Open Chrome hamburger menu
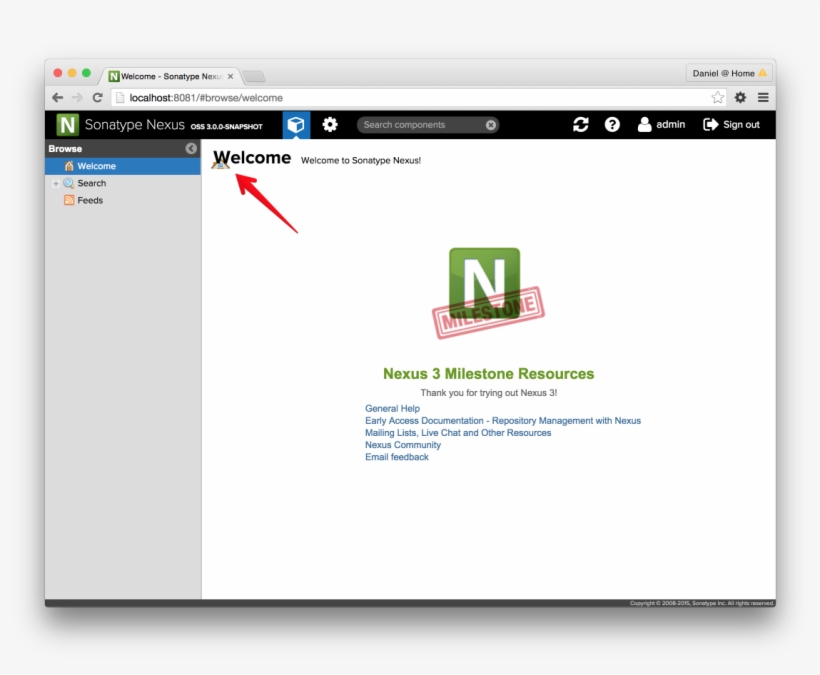820x675 pixels. tap(763, 98)
